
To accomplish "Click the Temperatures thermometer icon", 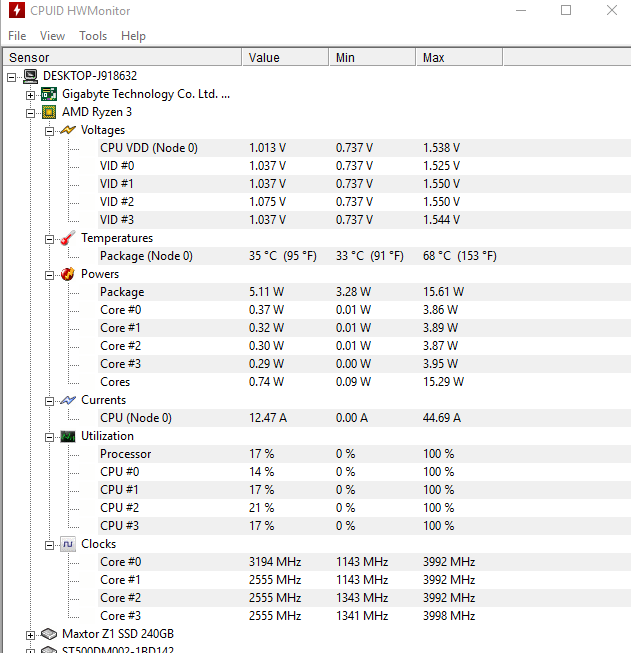I will pyautogui.click(x=68, y=238).
